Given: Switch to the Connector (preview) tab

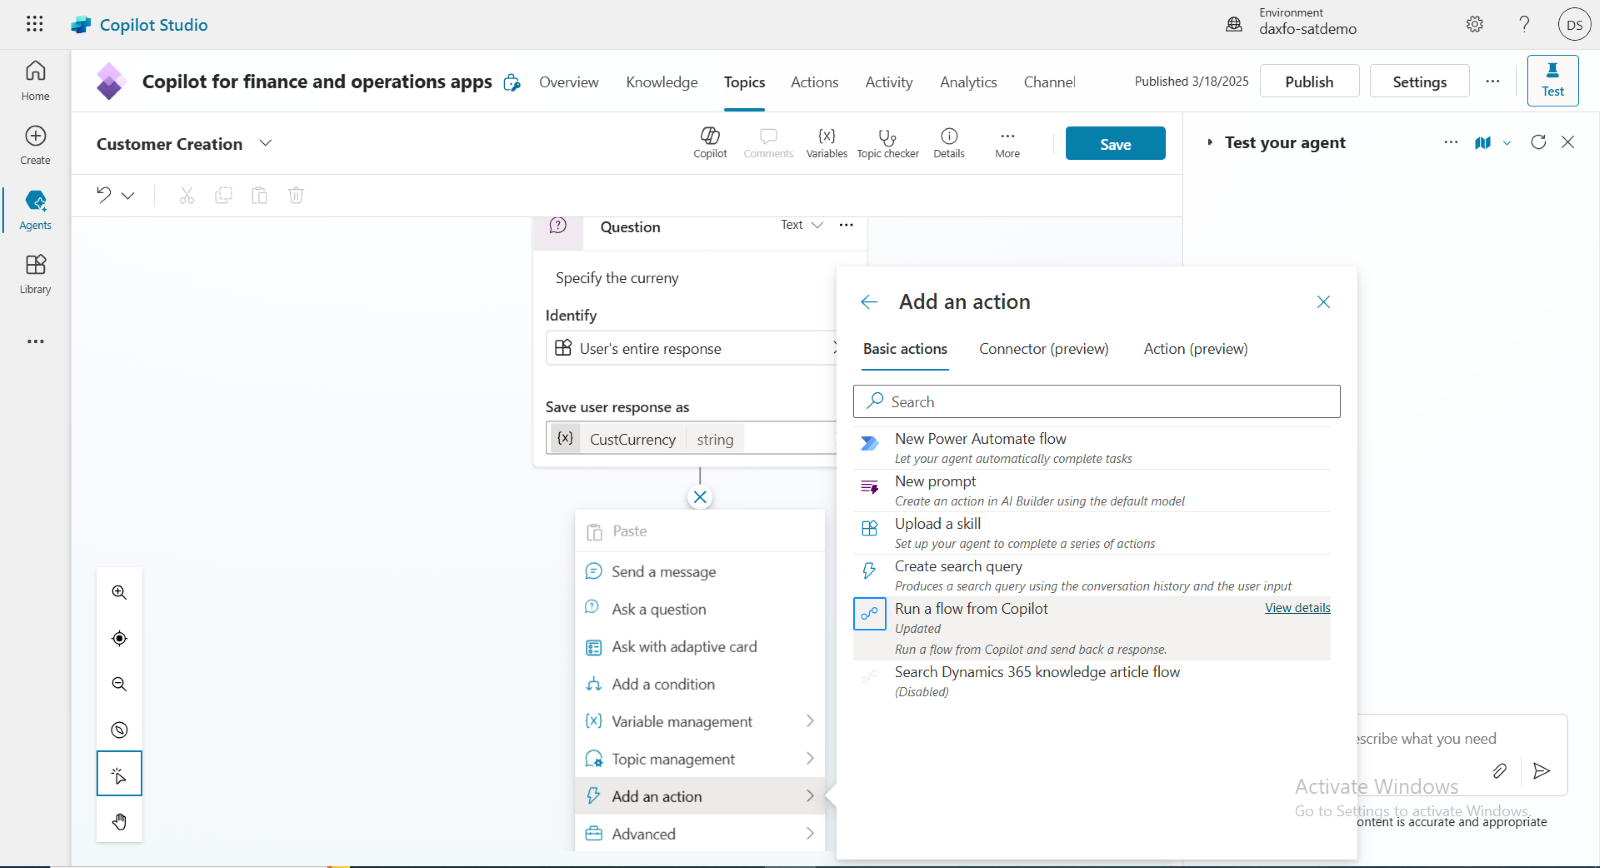Looking at the screenshot, I should 1043,349.
